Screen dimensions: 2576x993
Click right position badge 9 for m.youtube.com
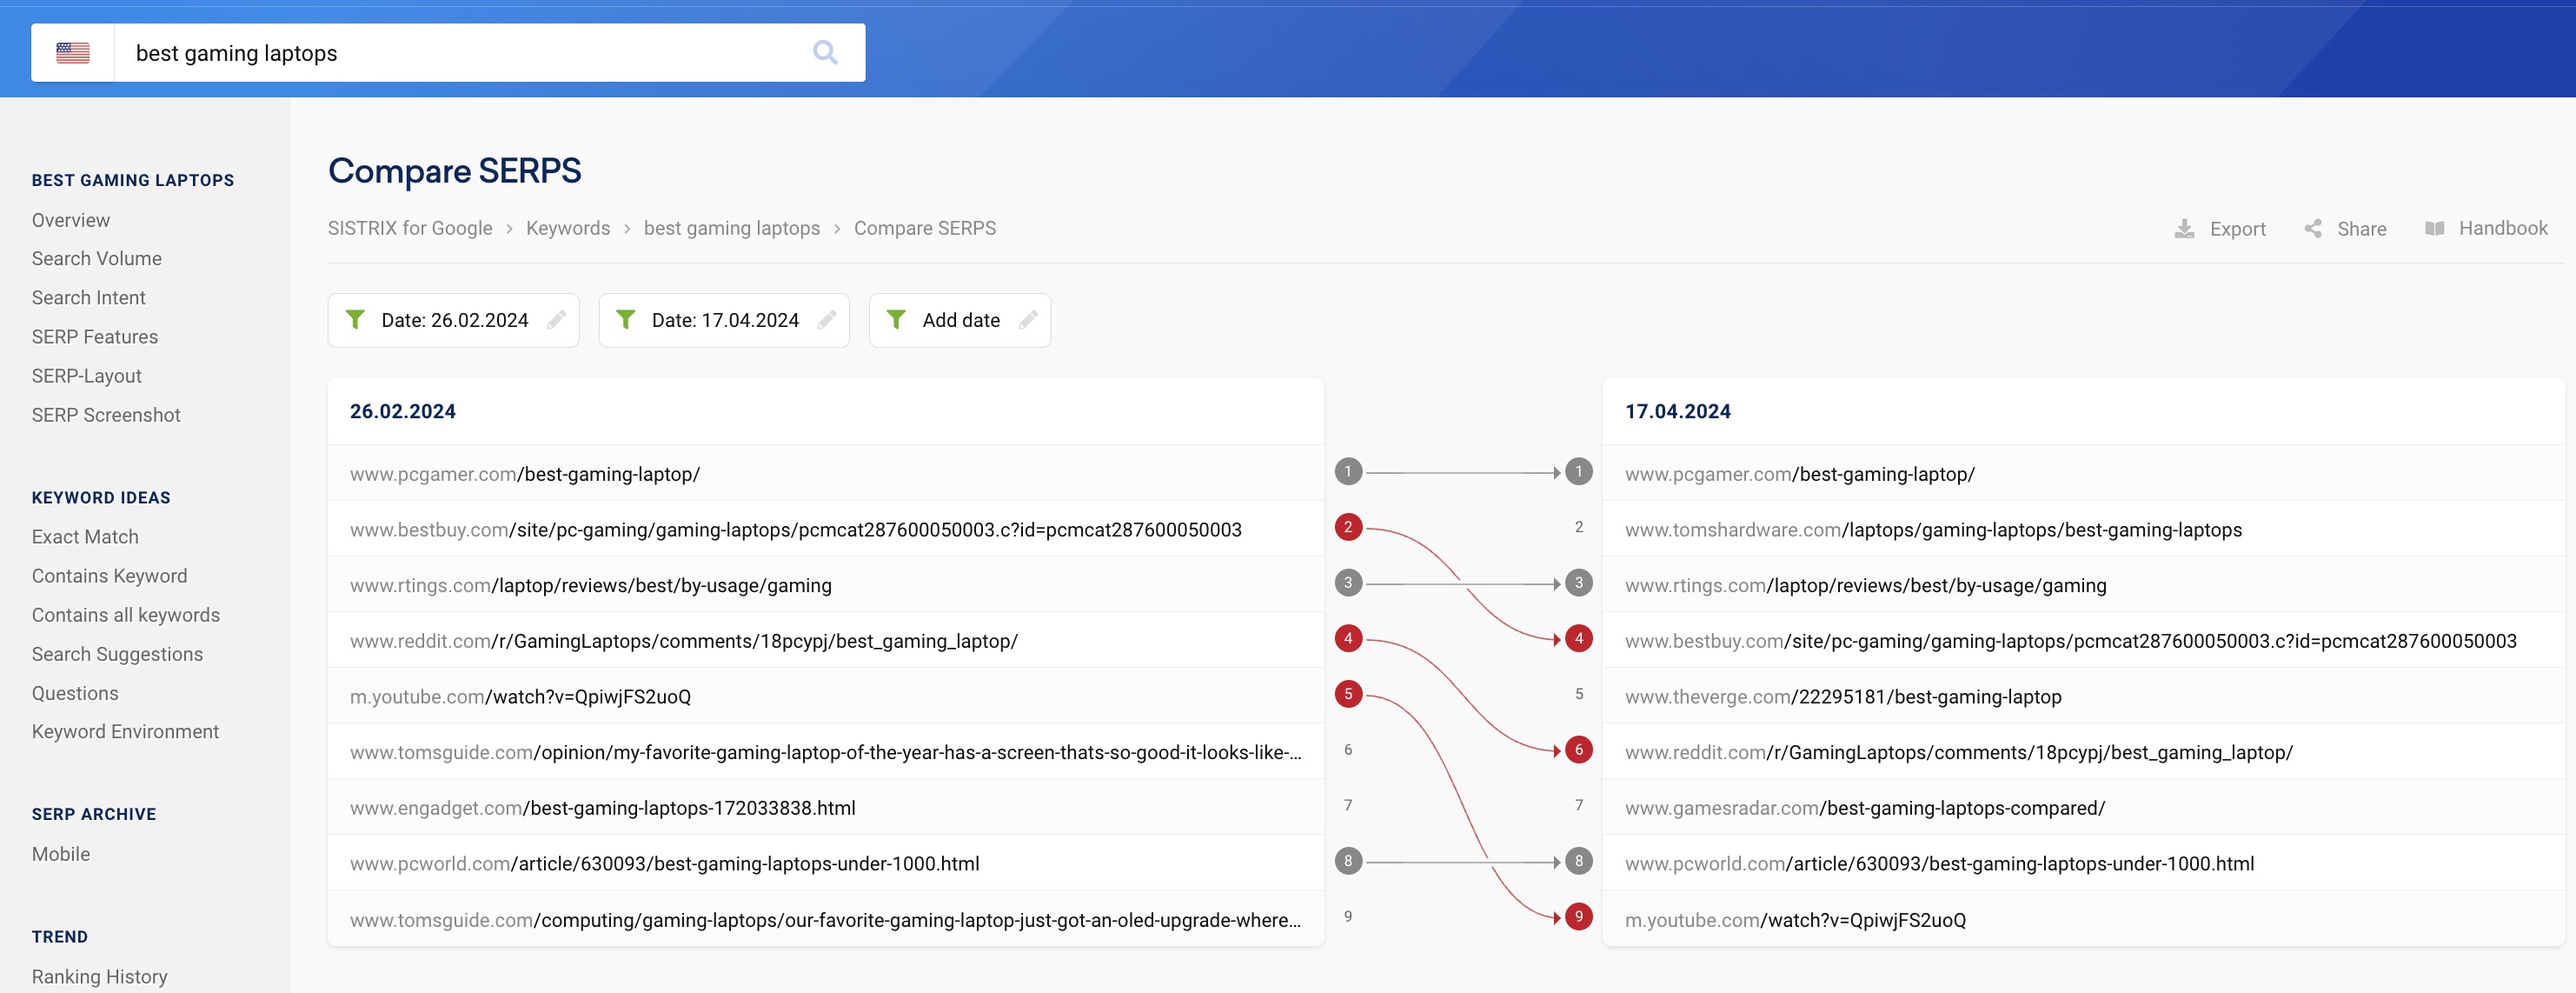pyautogui.click(x=1579, y=917)
